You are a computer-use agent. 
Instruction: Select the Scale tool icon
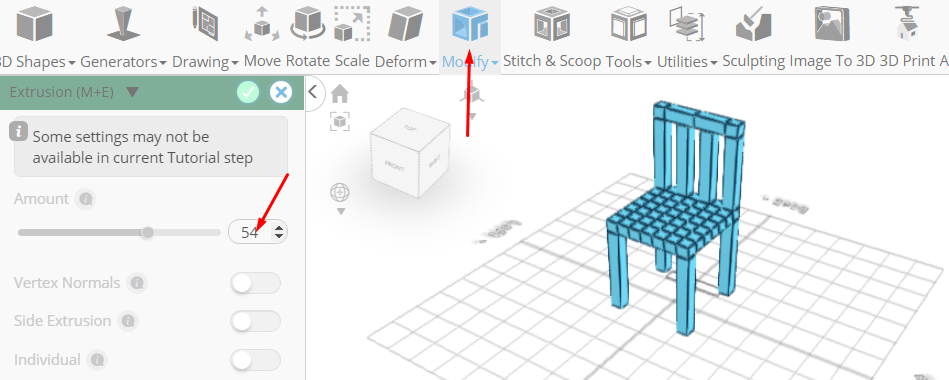(x=352, y=24)
